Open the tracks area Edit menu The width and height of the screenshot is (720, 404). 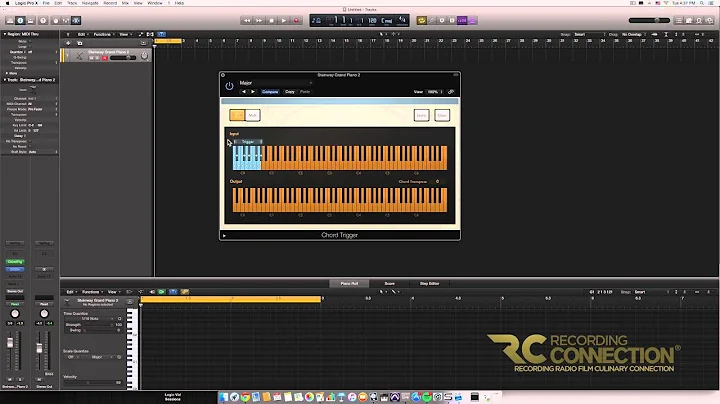tap(83, 34)
